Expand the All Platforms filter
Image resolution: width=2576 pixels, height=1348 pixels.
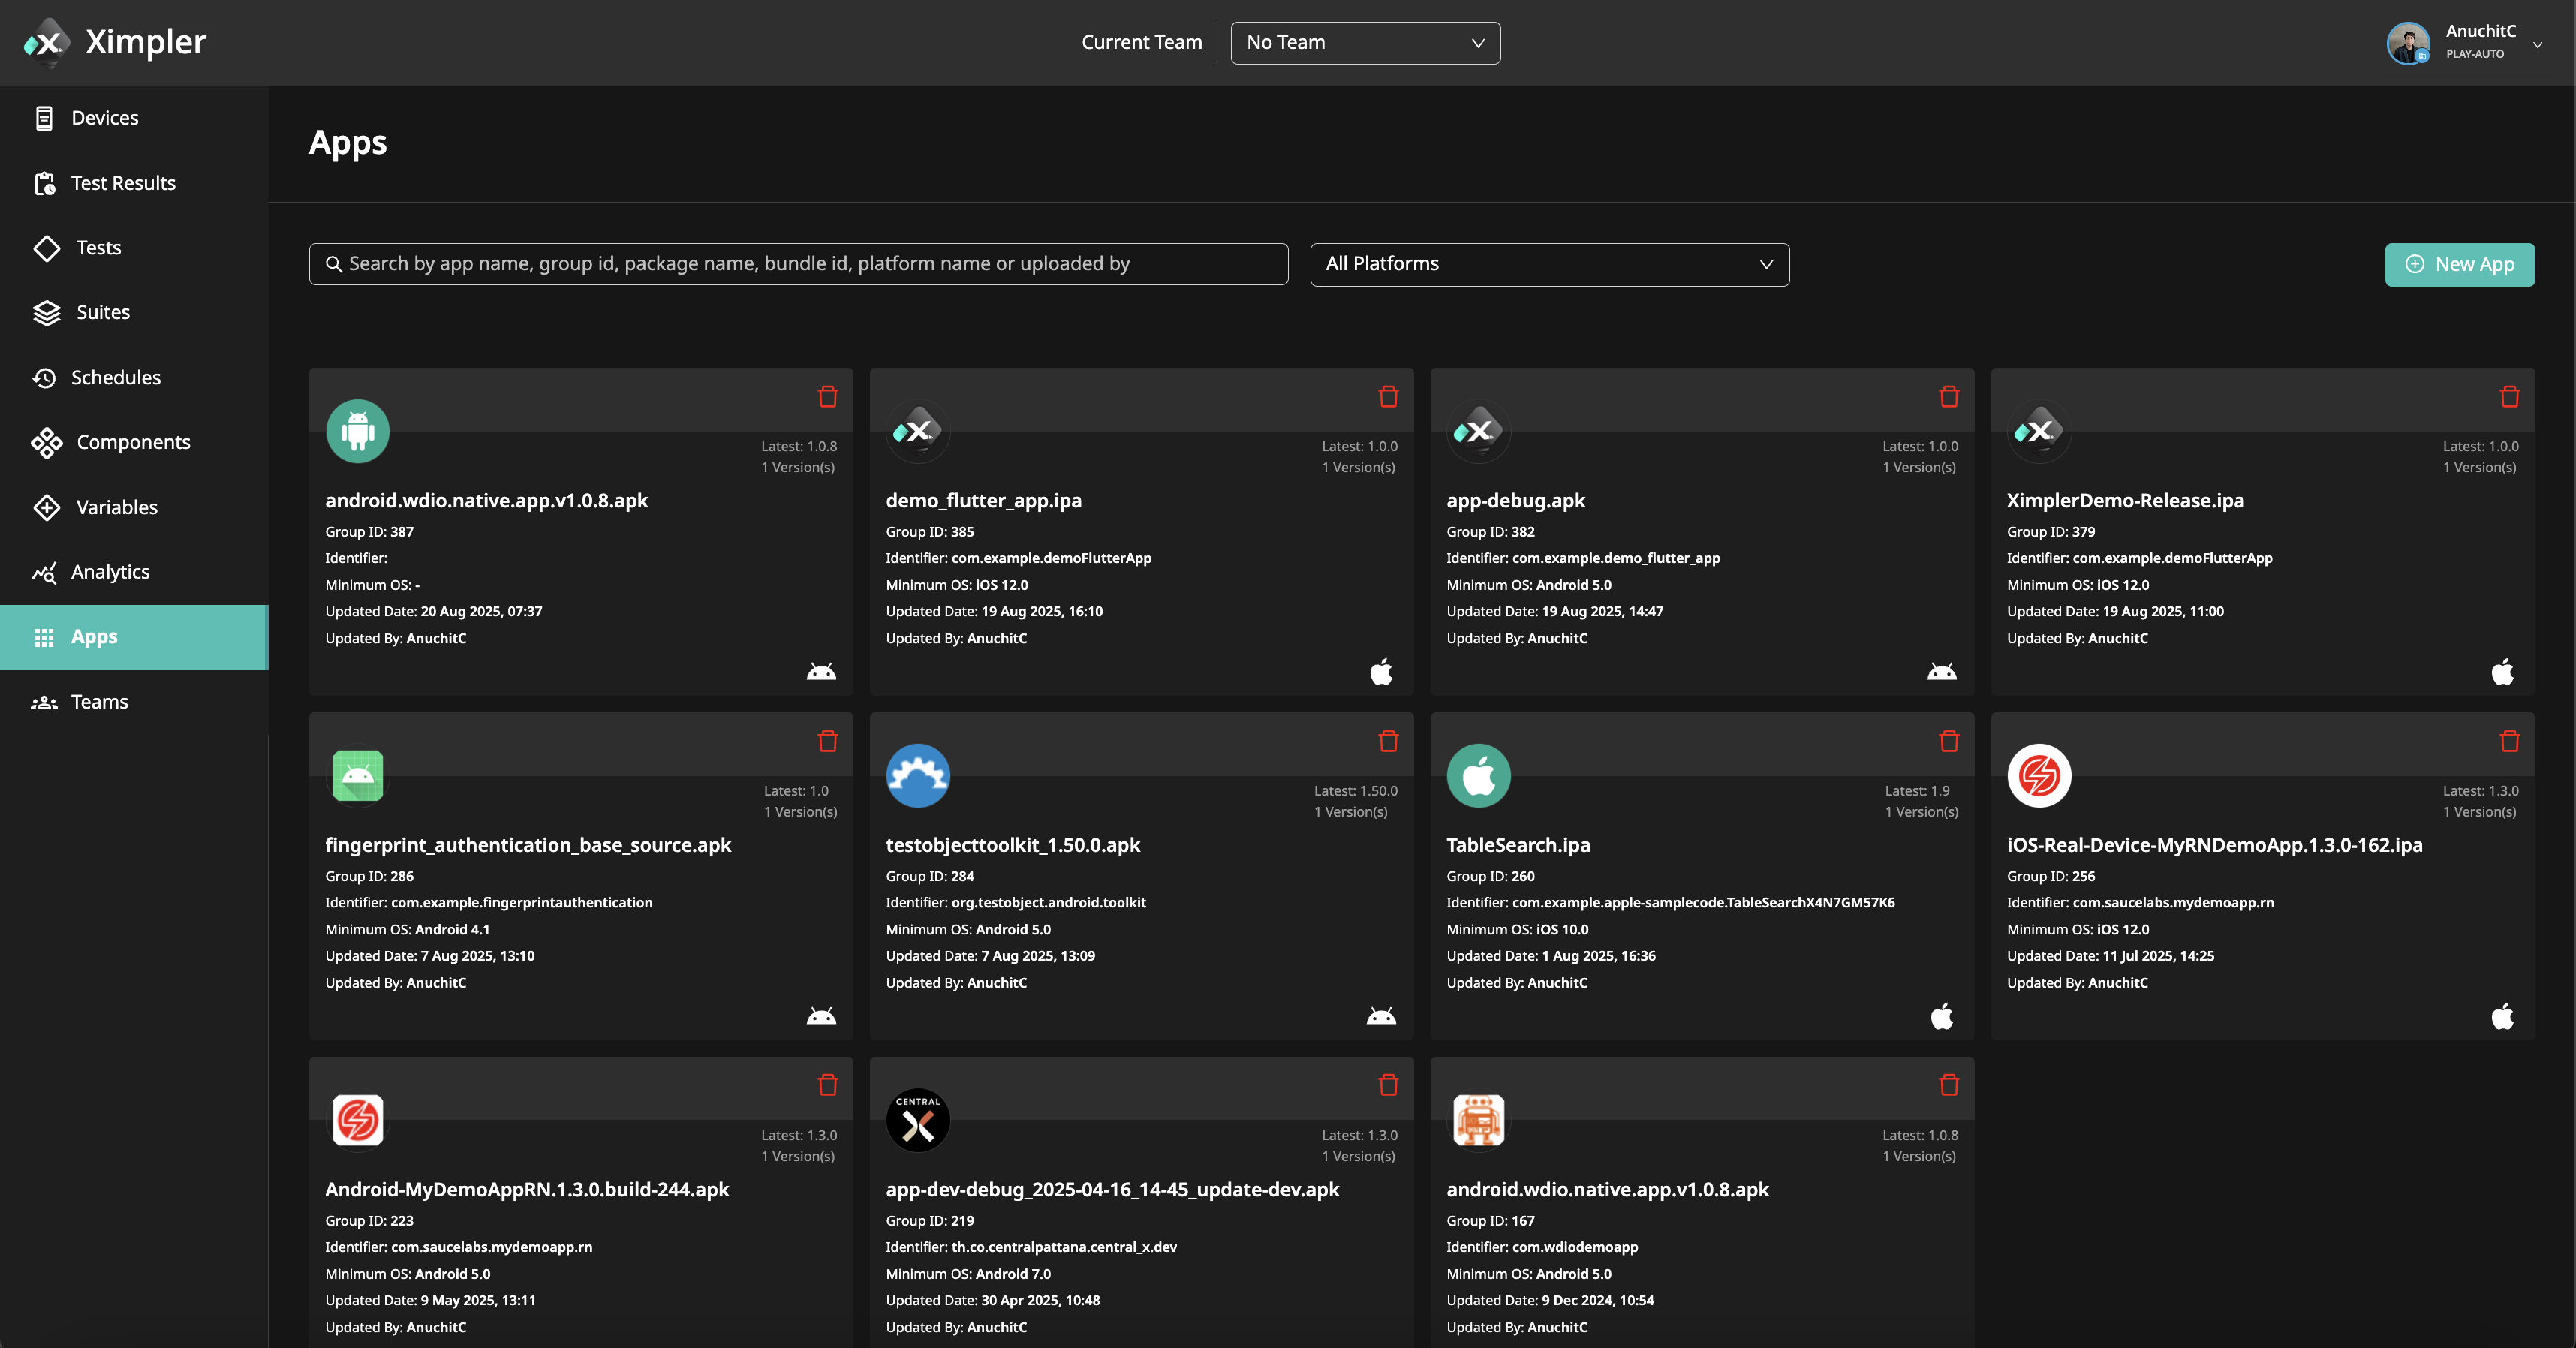(1548, 264)
